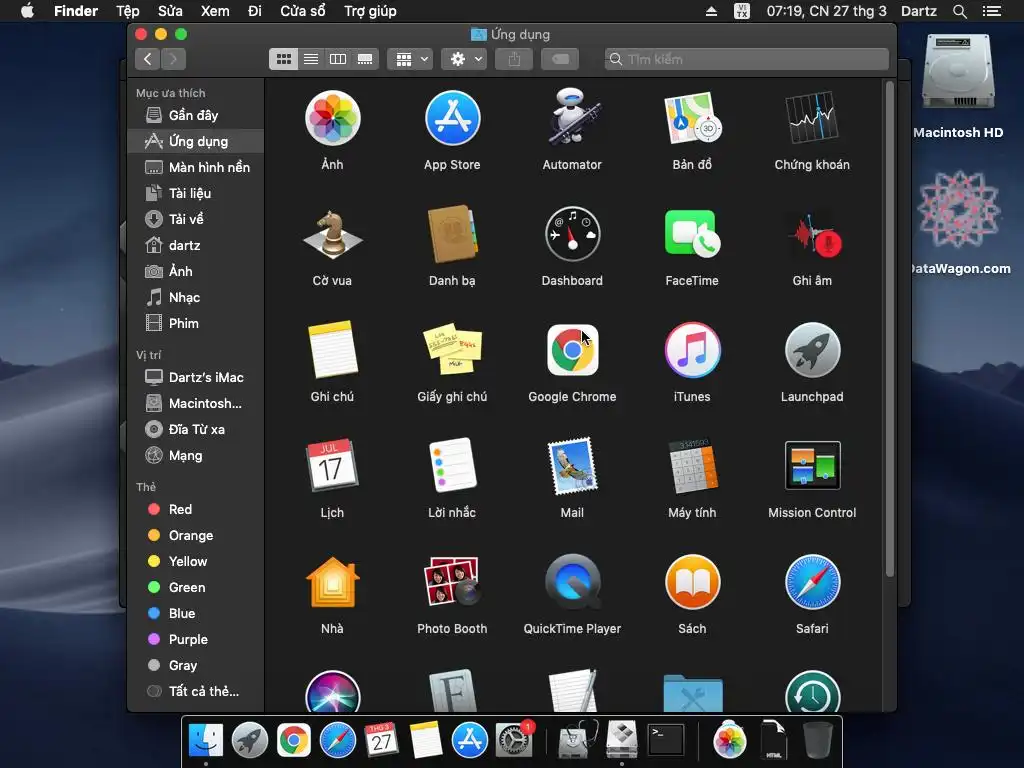This screenshot has height=768, width=1024.
Task: Select the Nhà home app
Action: (332, 582)
